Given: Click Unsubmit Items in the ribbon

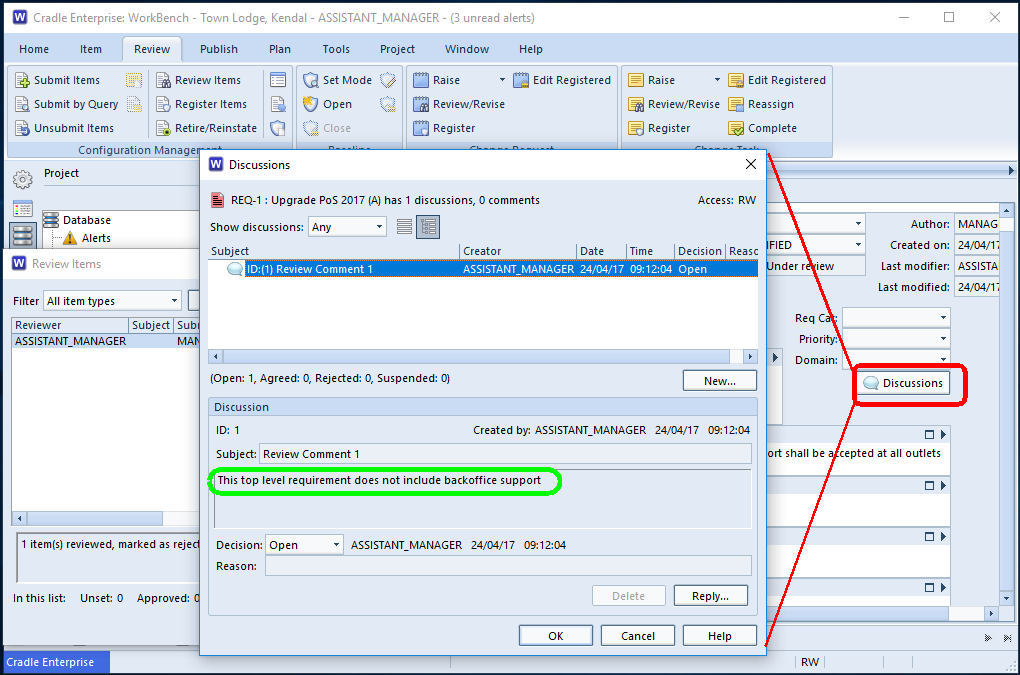Looking at the screenshot, I should 64,128.
